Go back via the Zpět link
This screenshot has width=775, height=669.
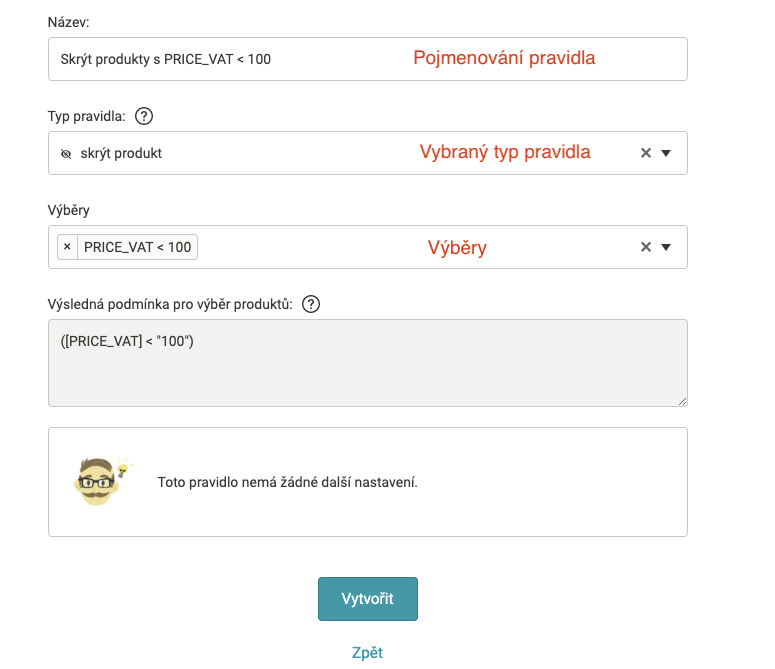point(367,653)
